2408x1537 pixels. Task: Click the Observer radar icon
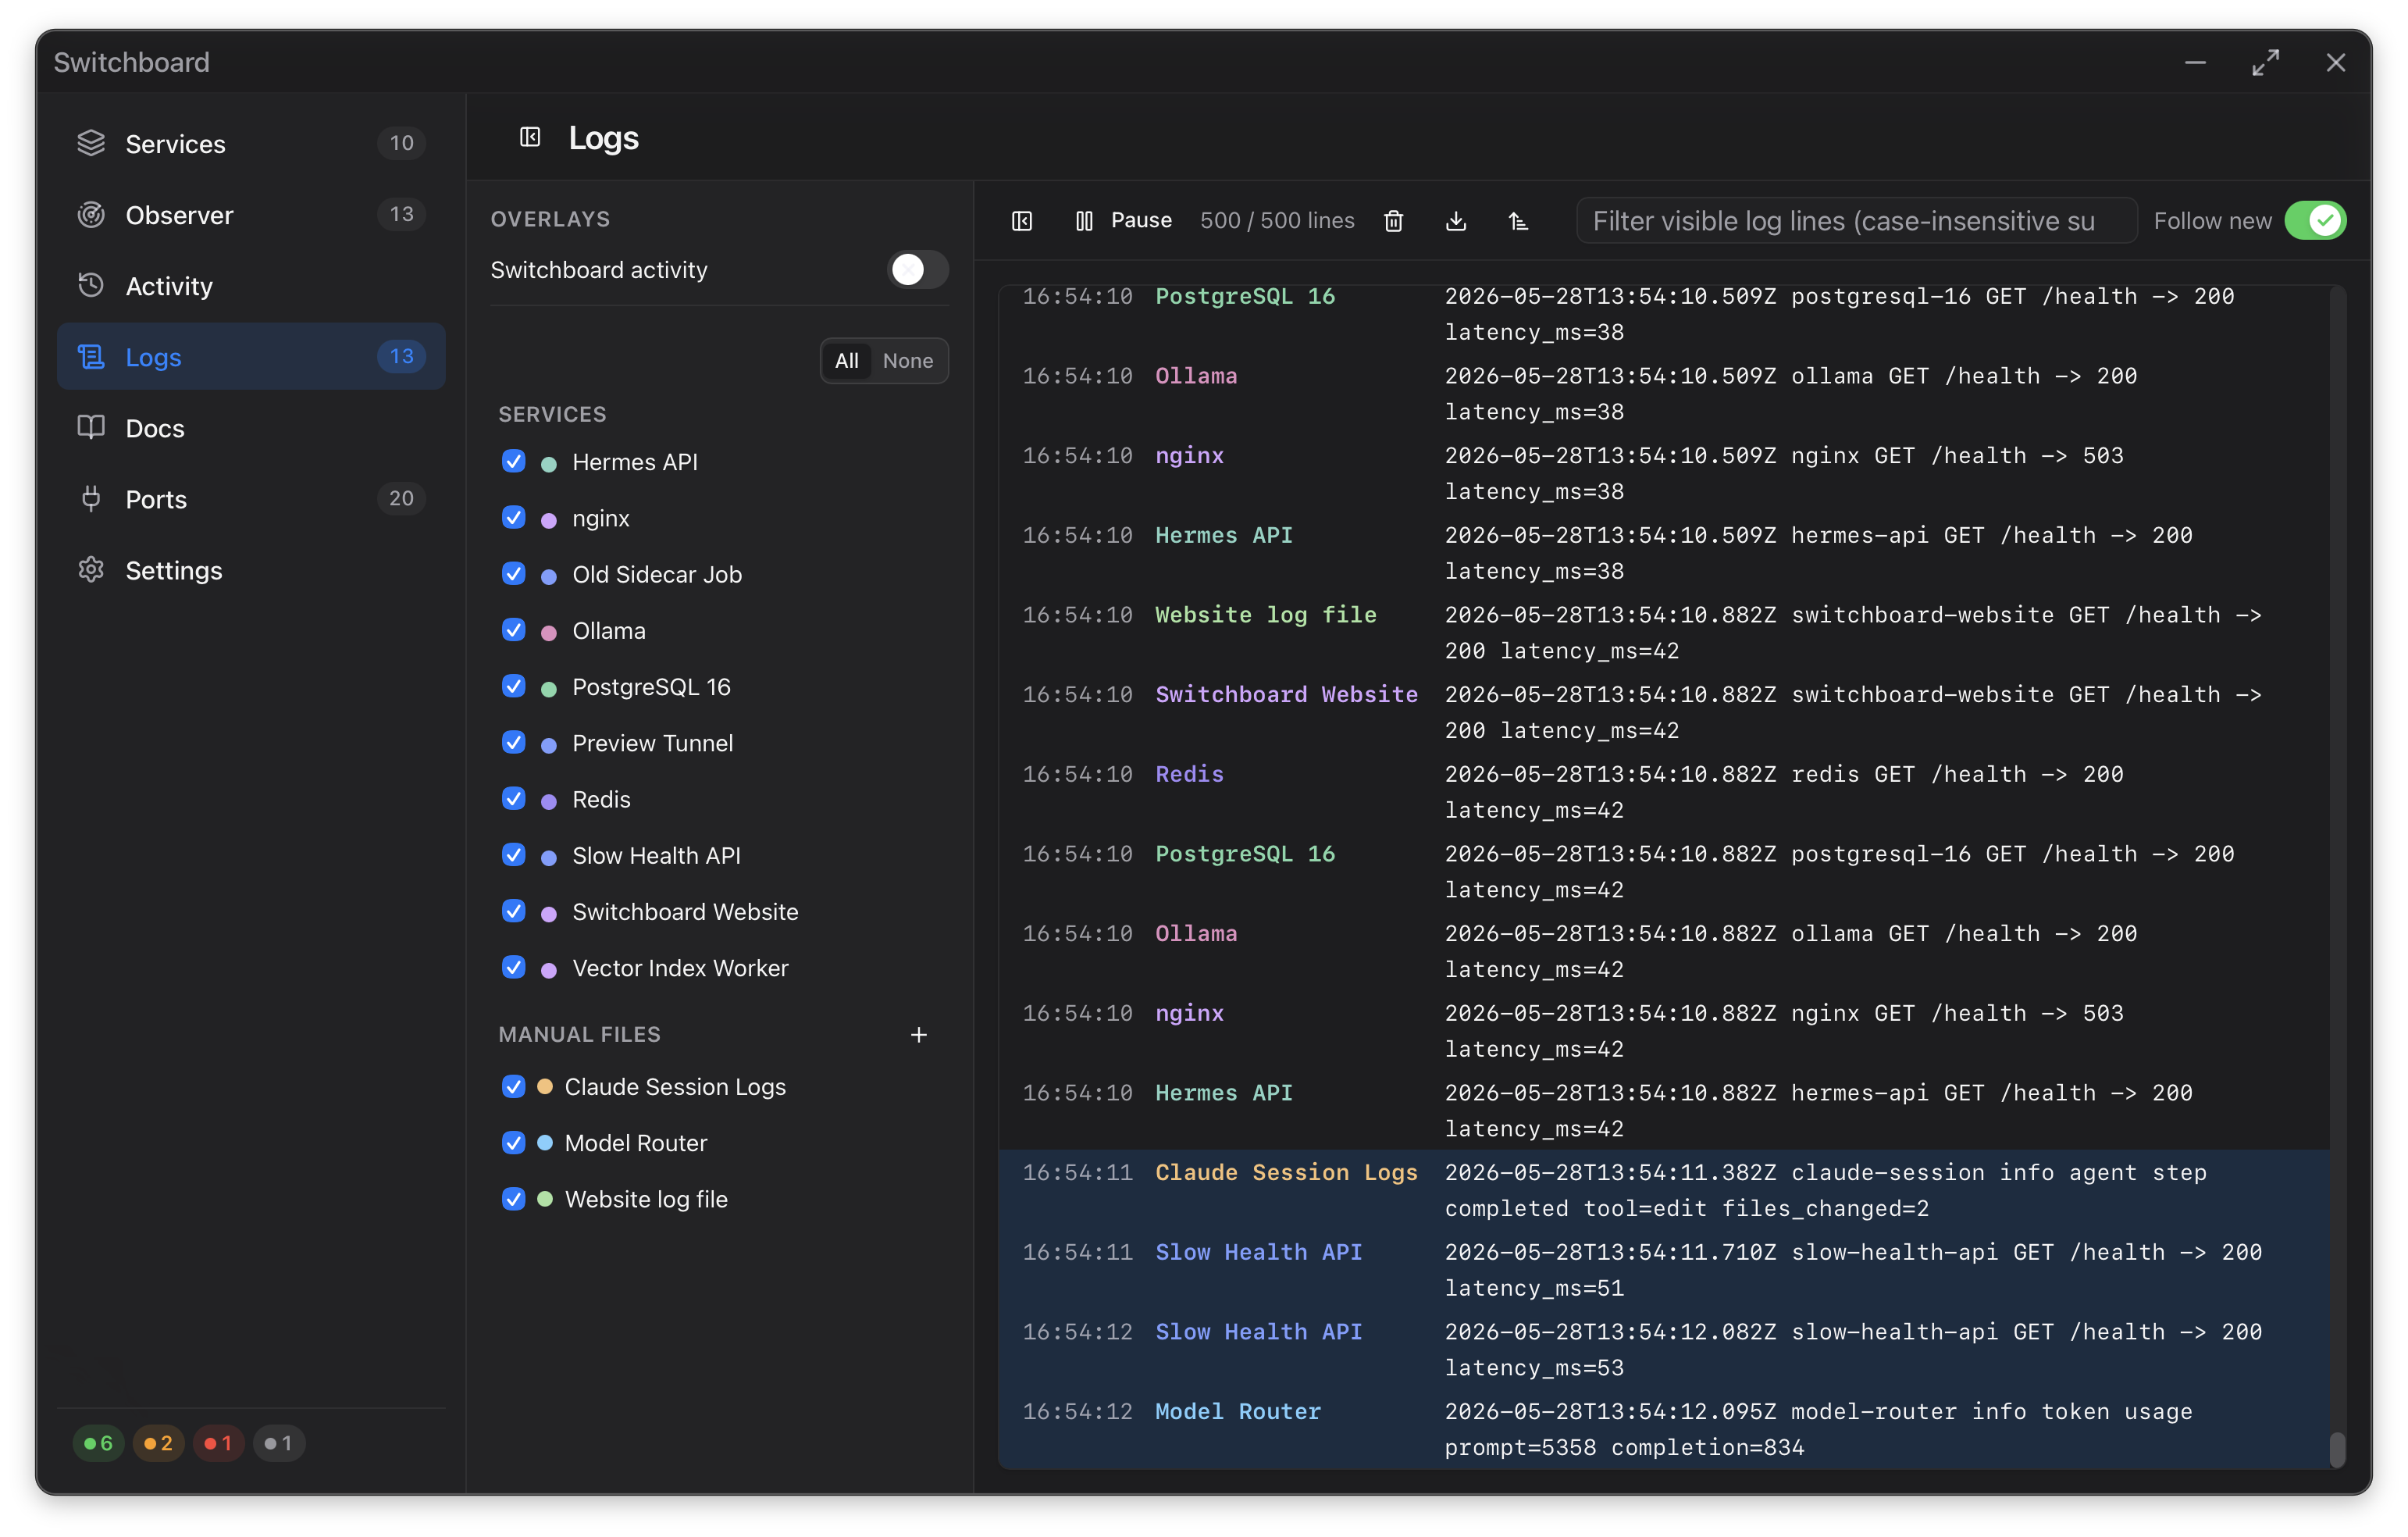pos(91,214)
